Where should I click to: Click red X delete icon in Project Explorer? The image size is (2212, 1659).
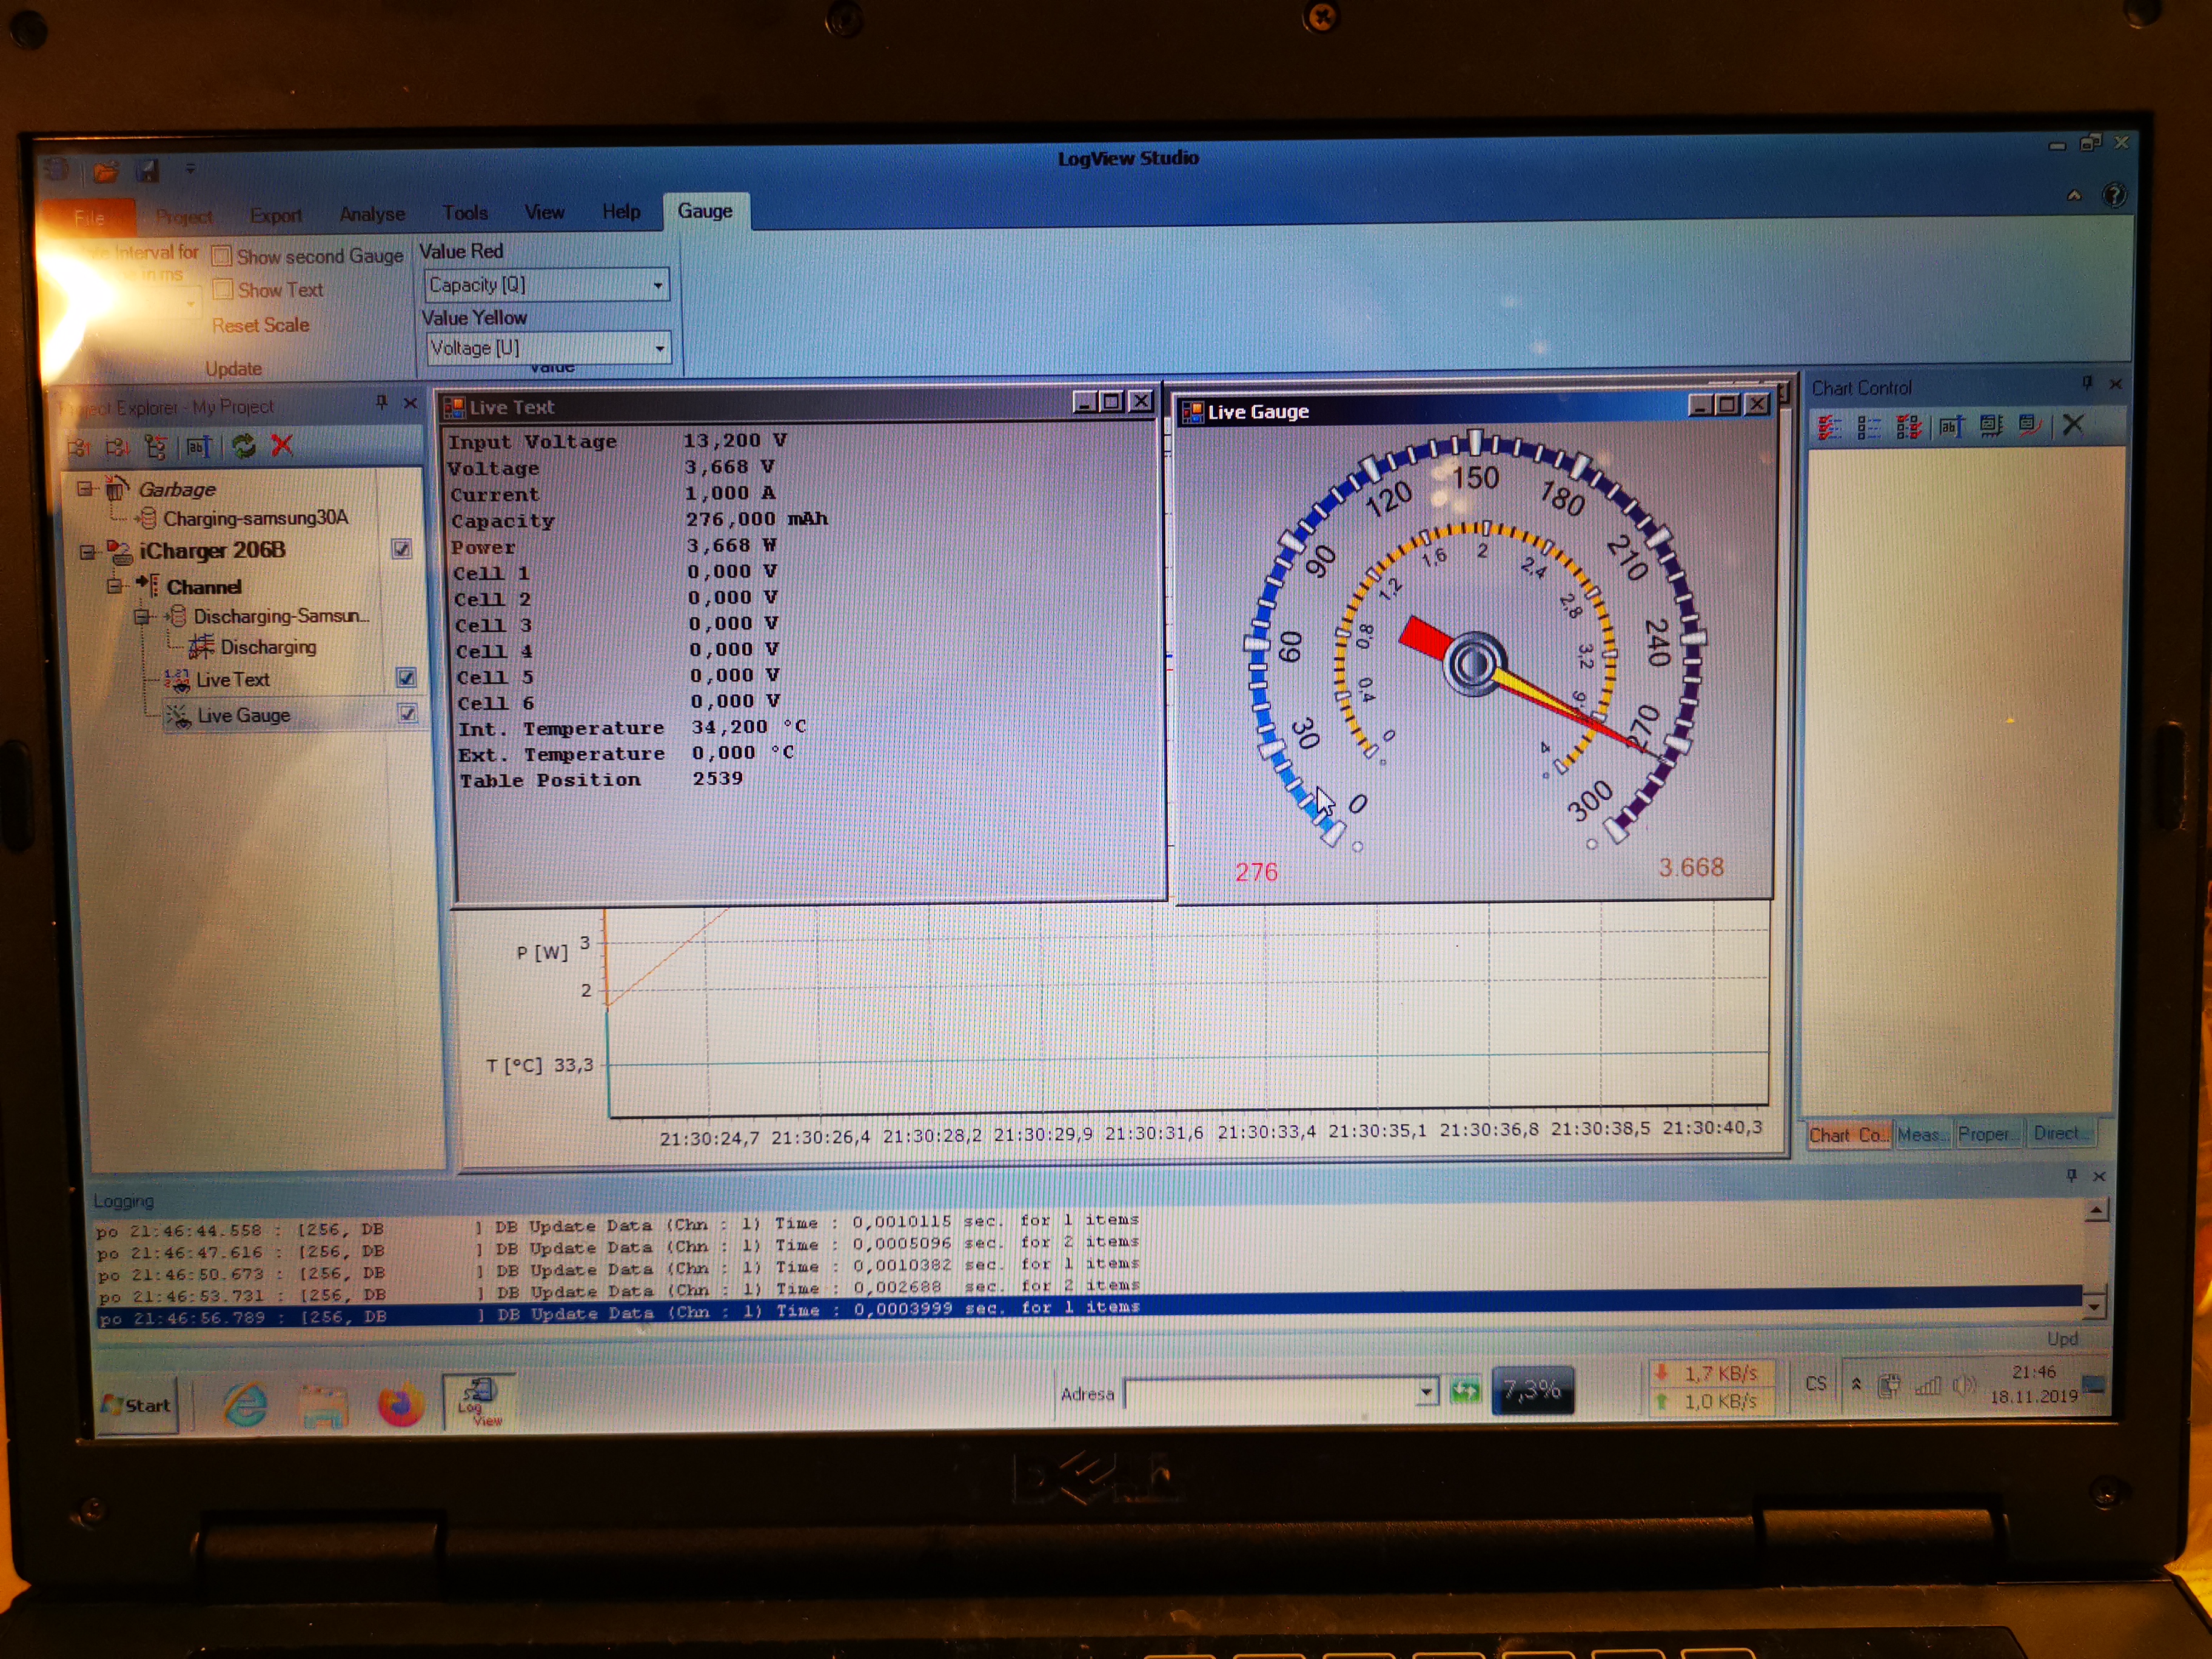pos(283,446)
